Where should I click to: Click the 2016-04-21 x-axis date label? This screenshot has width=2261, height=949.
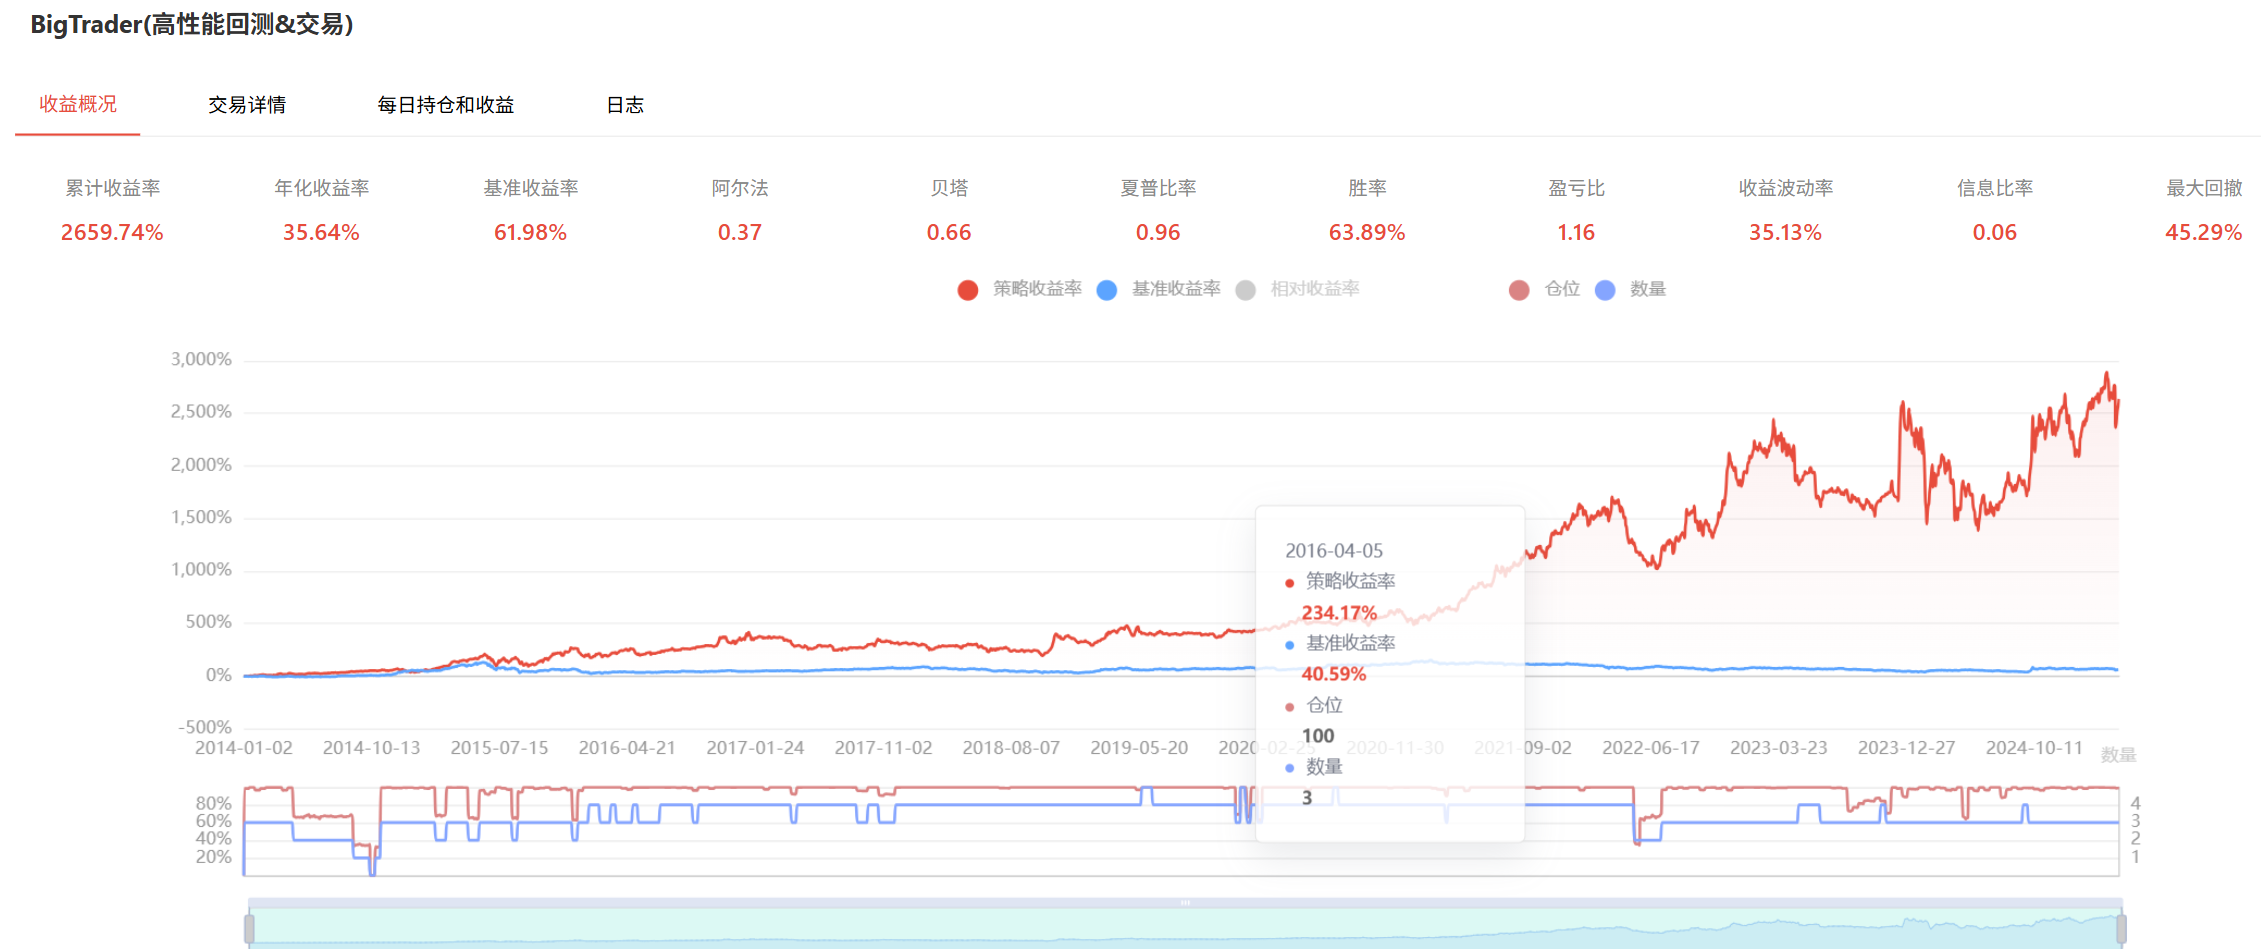click(x=627, y=748)
